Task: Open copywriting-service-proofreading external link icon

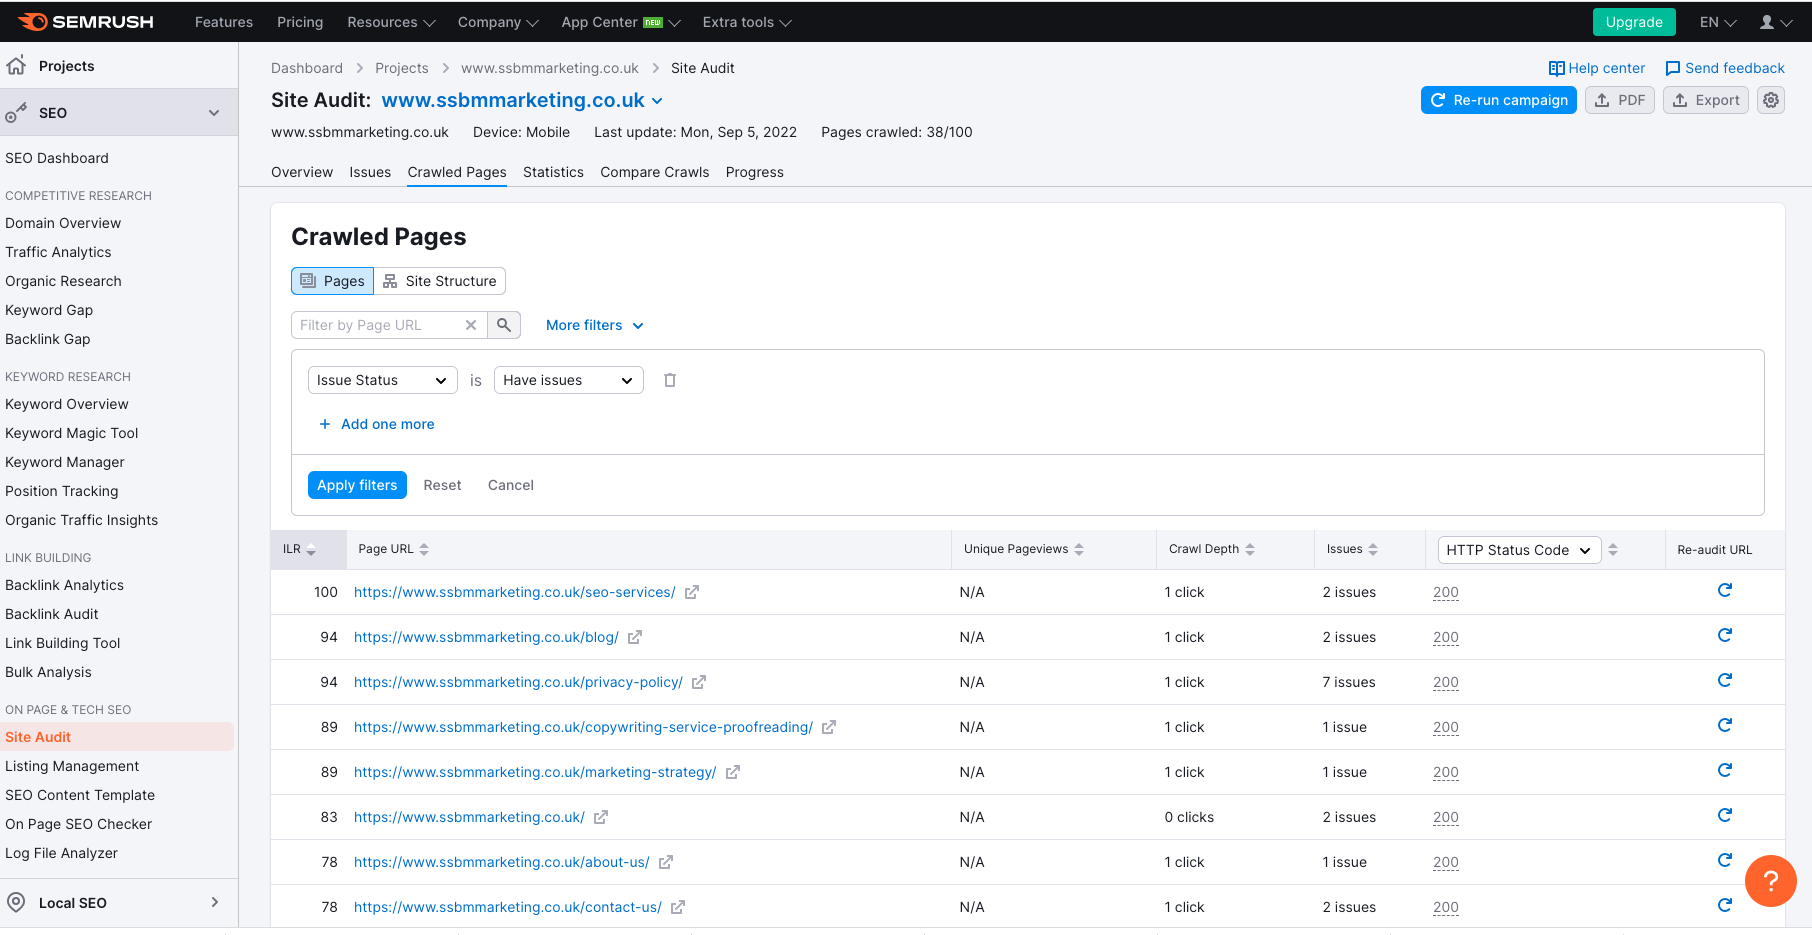Action: (x=829, y=727)
